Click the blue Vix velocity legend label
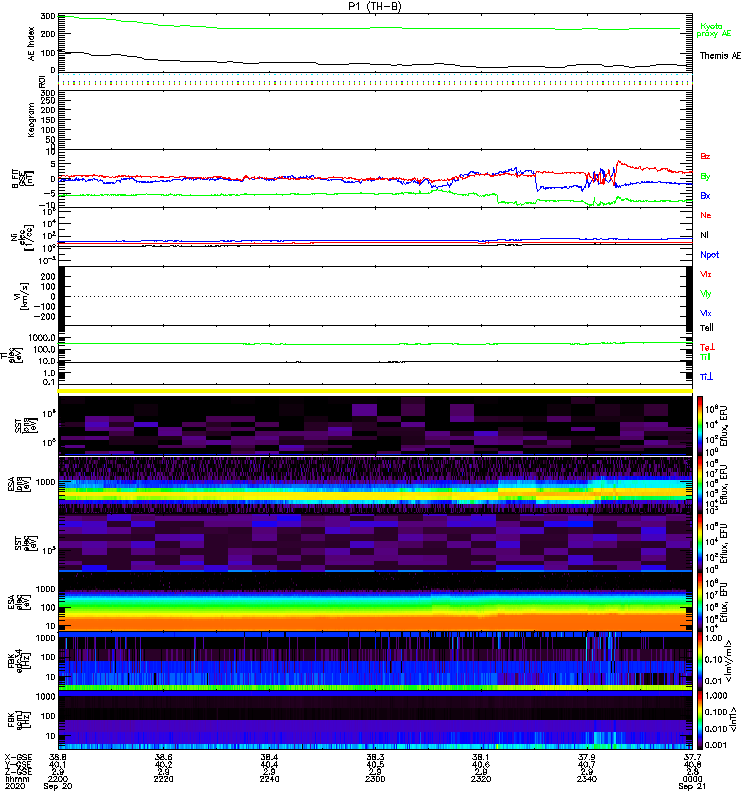750x800 pixels. pyautogui.click(x=706, y=313)
